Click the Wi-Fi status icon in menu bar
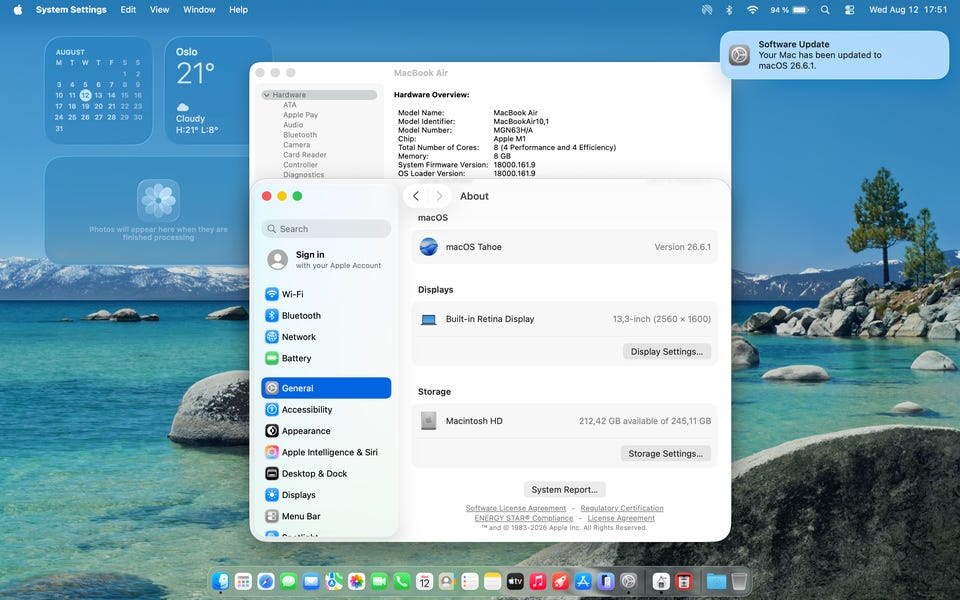 752,10
